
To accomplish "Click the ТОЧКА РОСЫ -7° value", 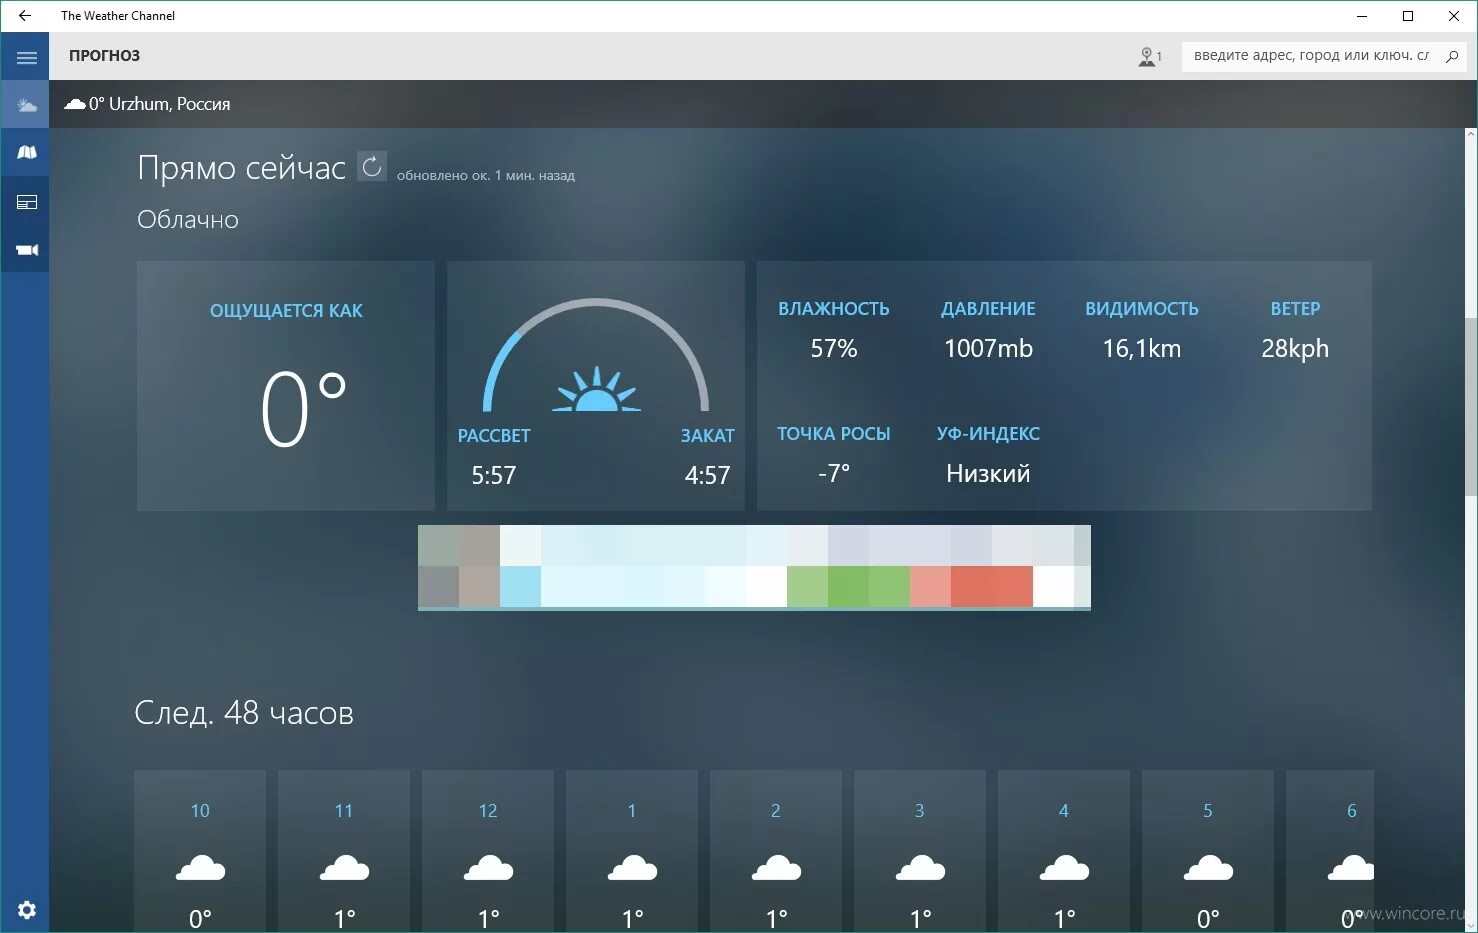I will point(834,473).
